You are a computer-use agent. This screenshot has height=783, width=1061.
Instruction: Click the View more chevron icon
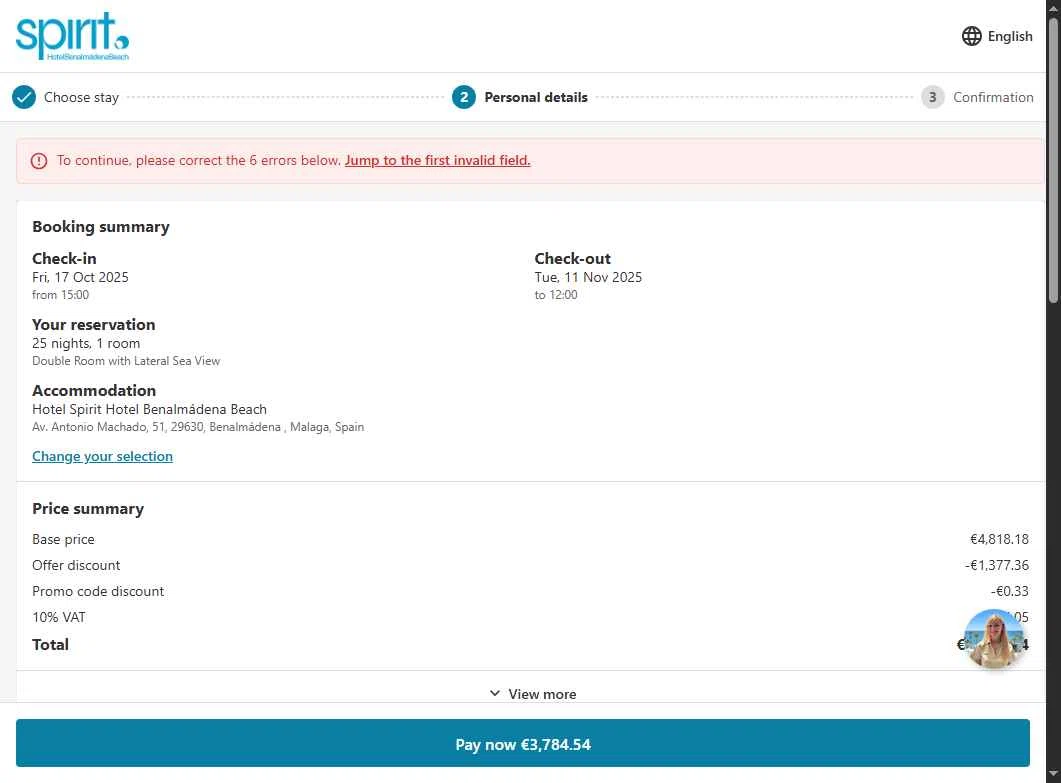495,694
